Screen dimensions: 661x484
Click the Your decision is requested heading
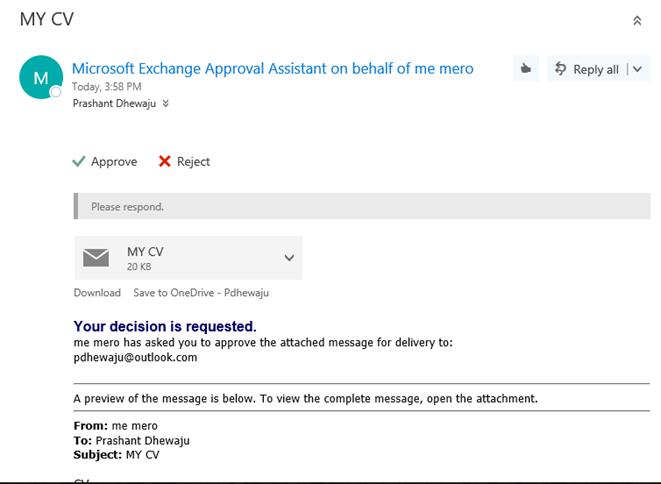pos(165,326)
